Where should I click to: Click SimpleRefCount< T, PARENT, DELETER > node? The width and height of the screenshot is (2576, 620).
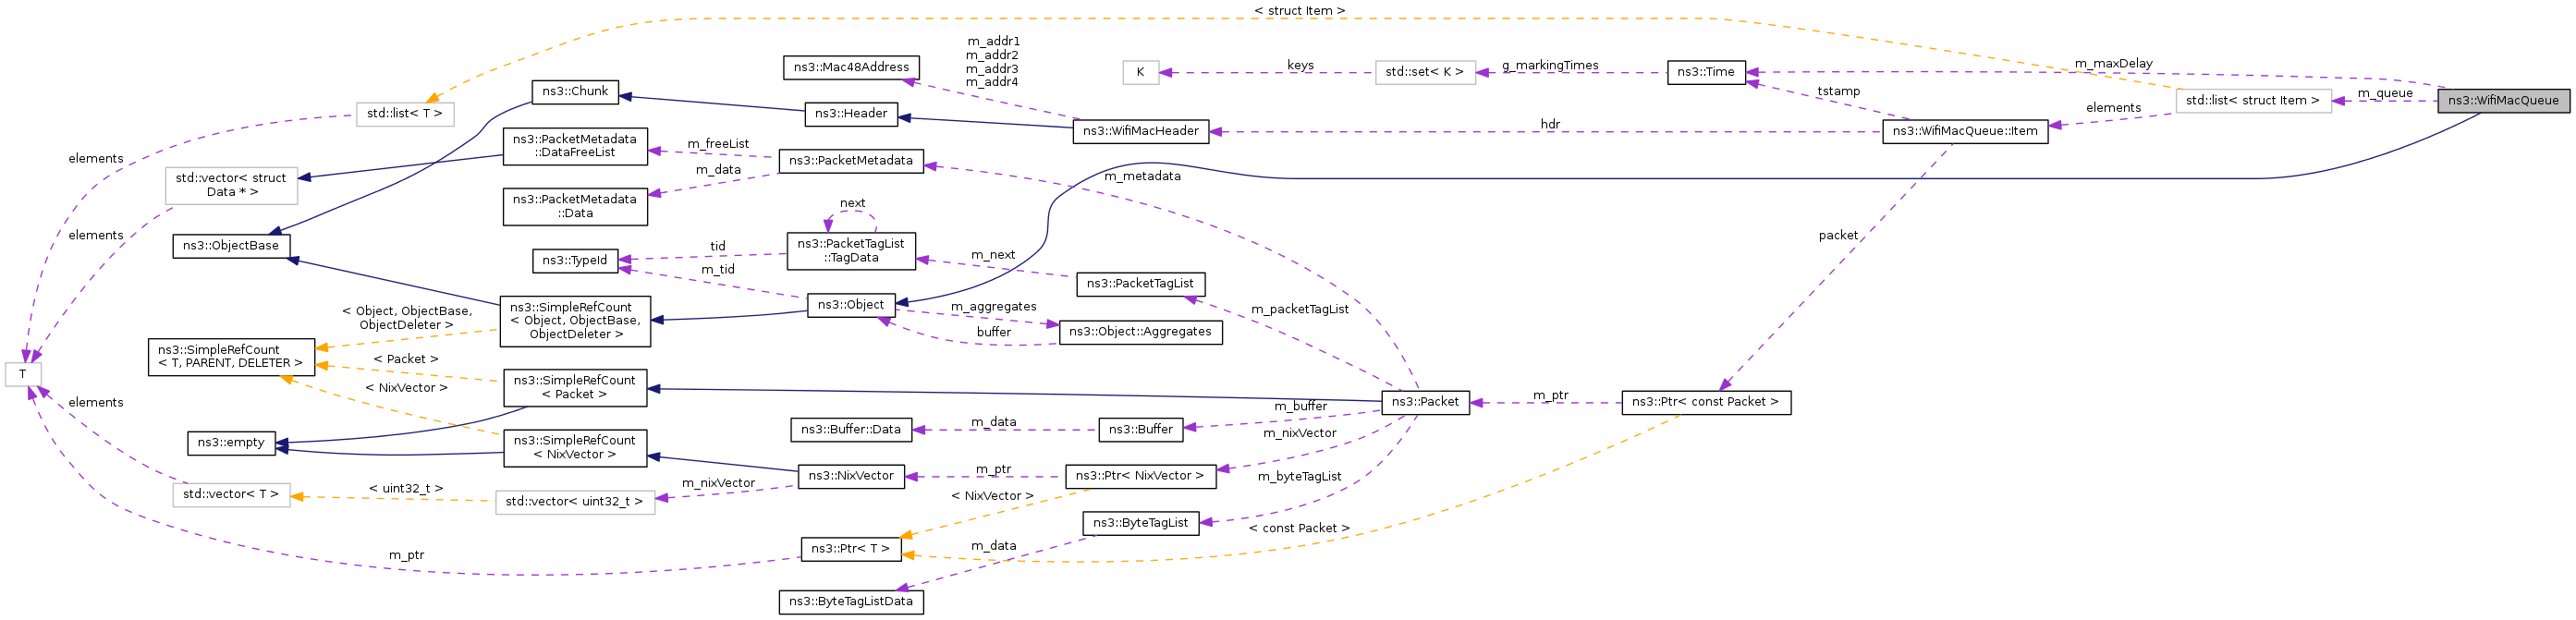(x=231, y=357)
